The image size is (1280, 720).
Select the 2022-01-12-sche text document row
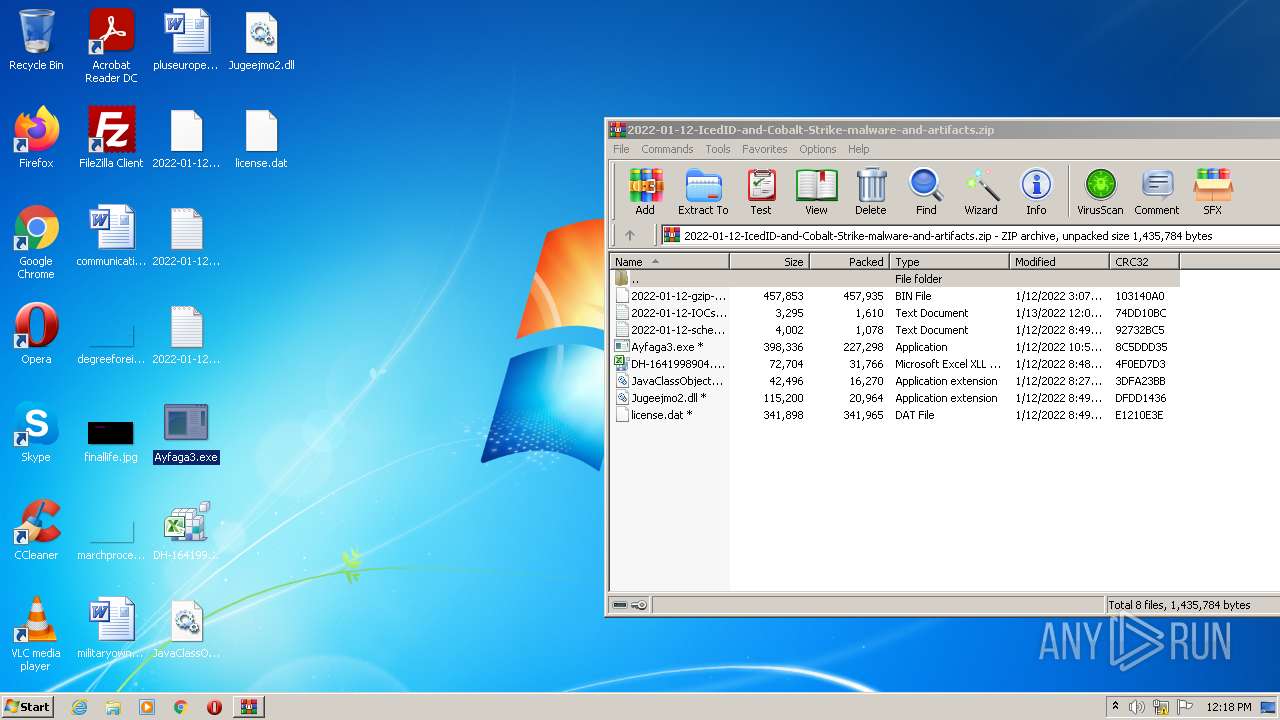pyautogui.click(x=895, y=330)
